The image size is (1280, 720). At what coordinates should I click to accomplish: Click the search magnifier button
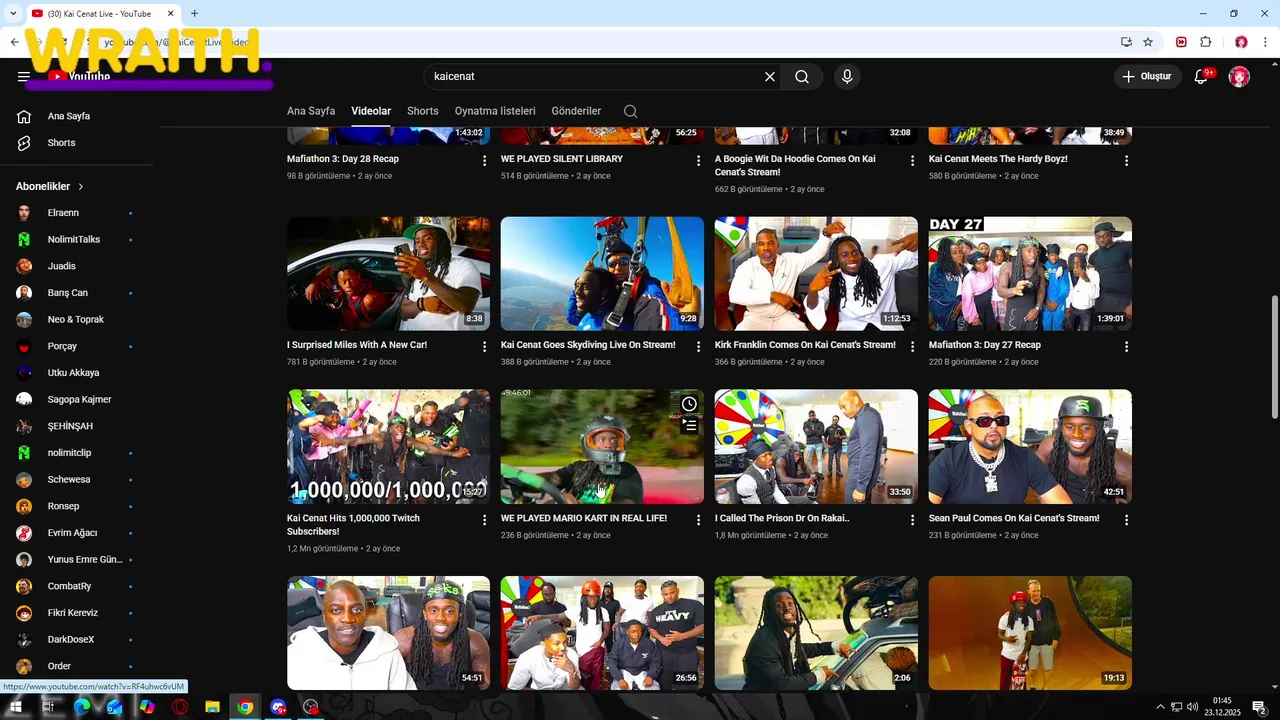coord(802,76)
